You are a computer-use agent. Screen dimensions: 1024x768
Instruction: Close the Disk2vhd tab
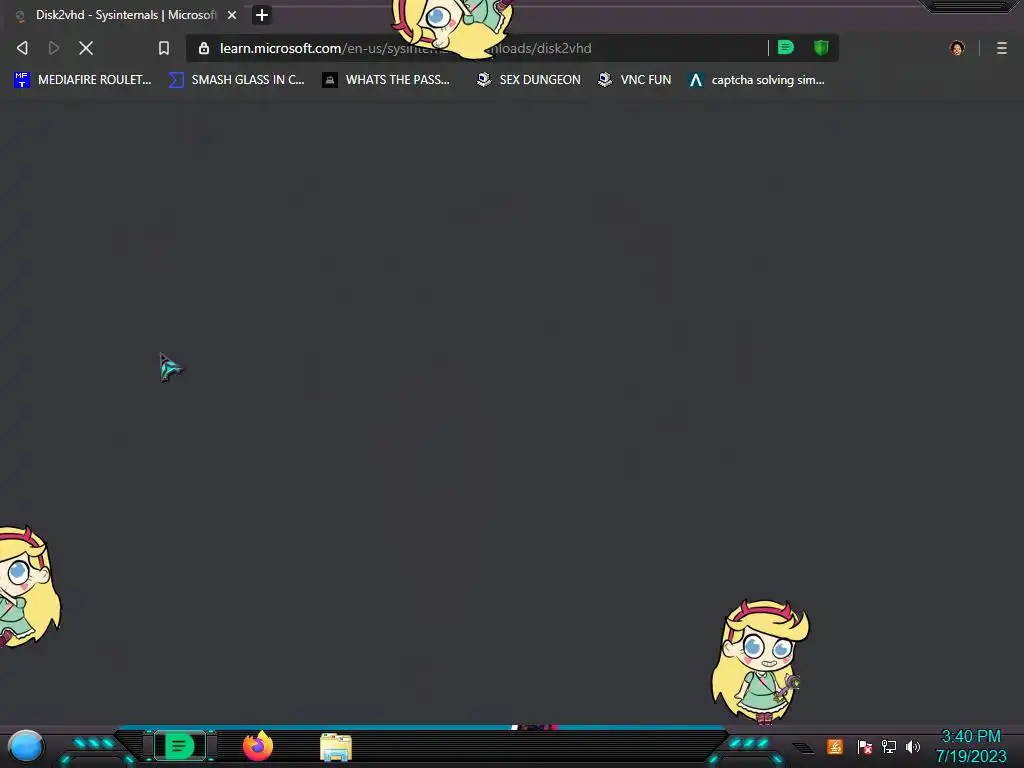pos(232,15)
